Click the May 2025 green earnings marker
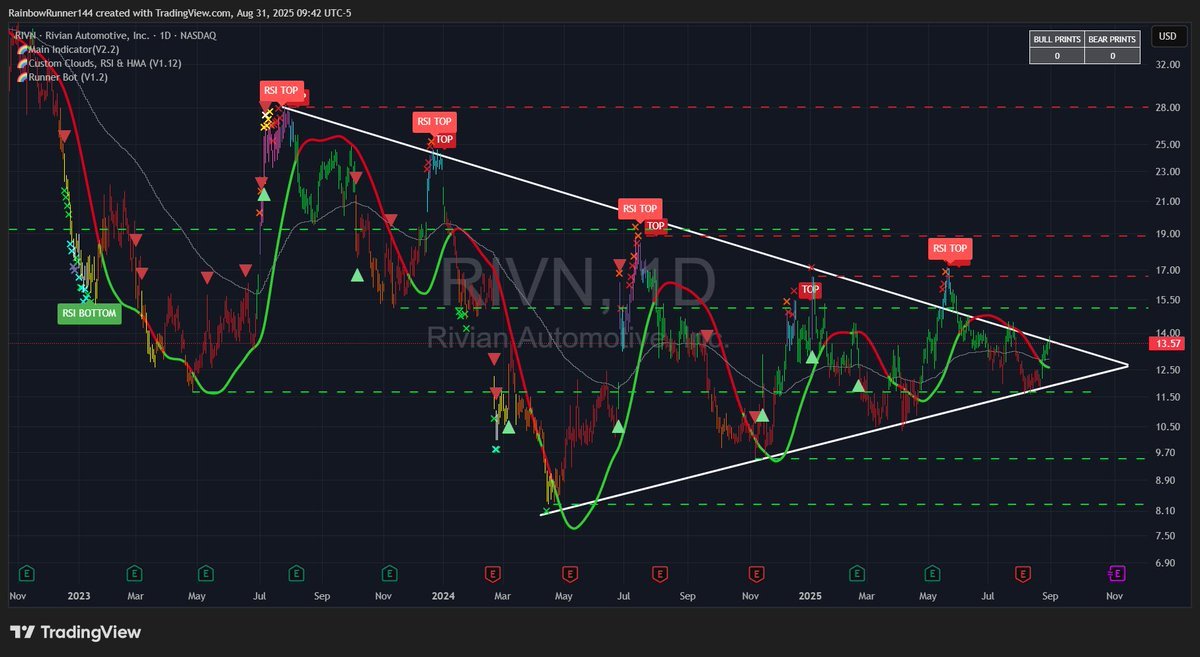 pyautogui.click(x=932, y=574)
